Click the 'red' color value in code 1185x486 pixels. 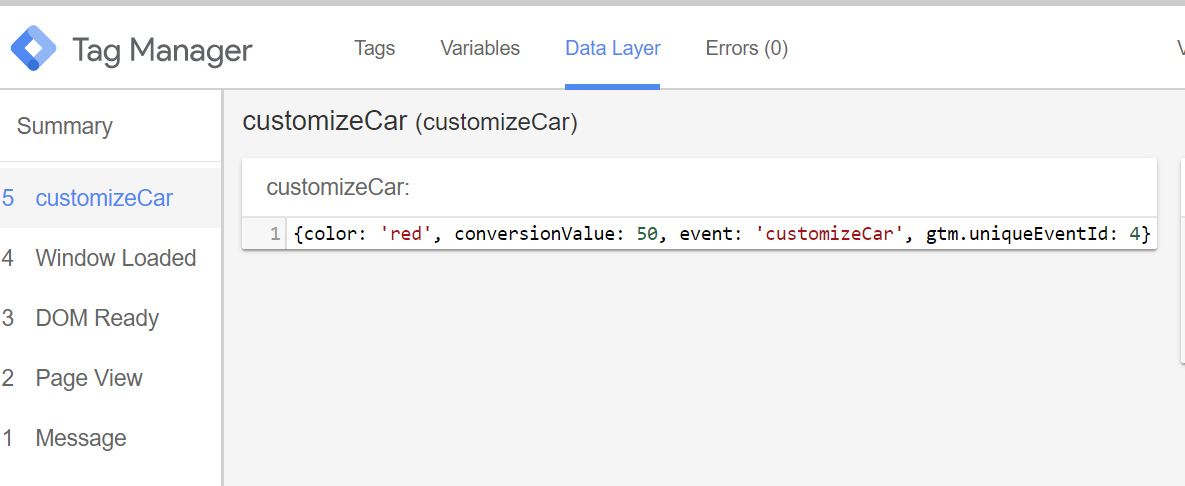point(405,234)
